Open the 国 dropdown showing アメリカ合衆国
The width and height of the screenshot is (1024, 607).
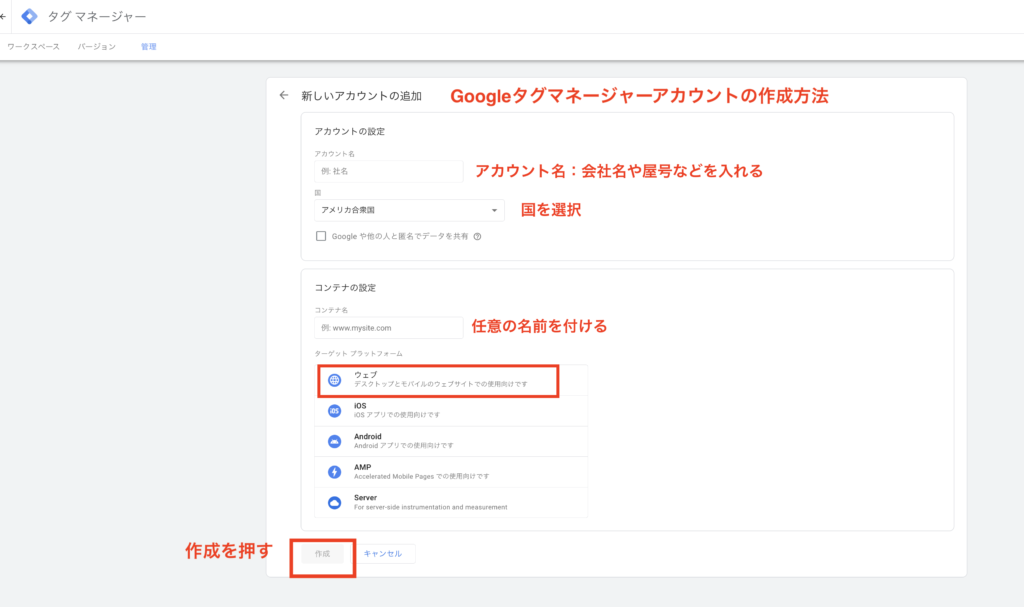coord(409,210)
